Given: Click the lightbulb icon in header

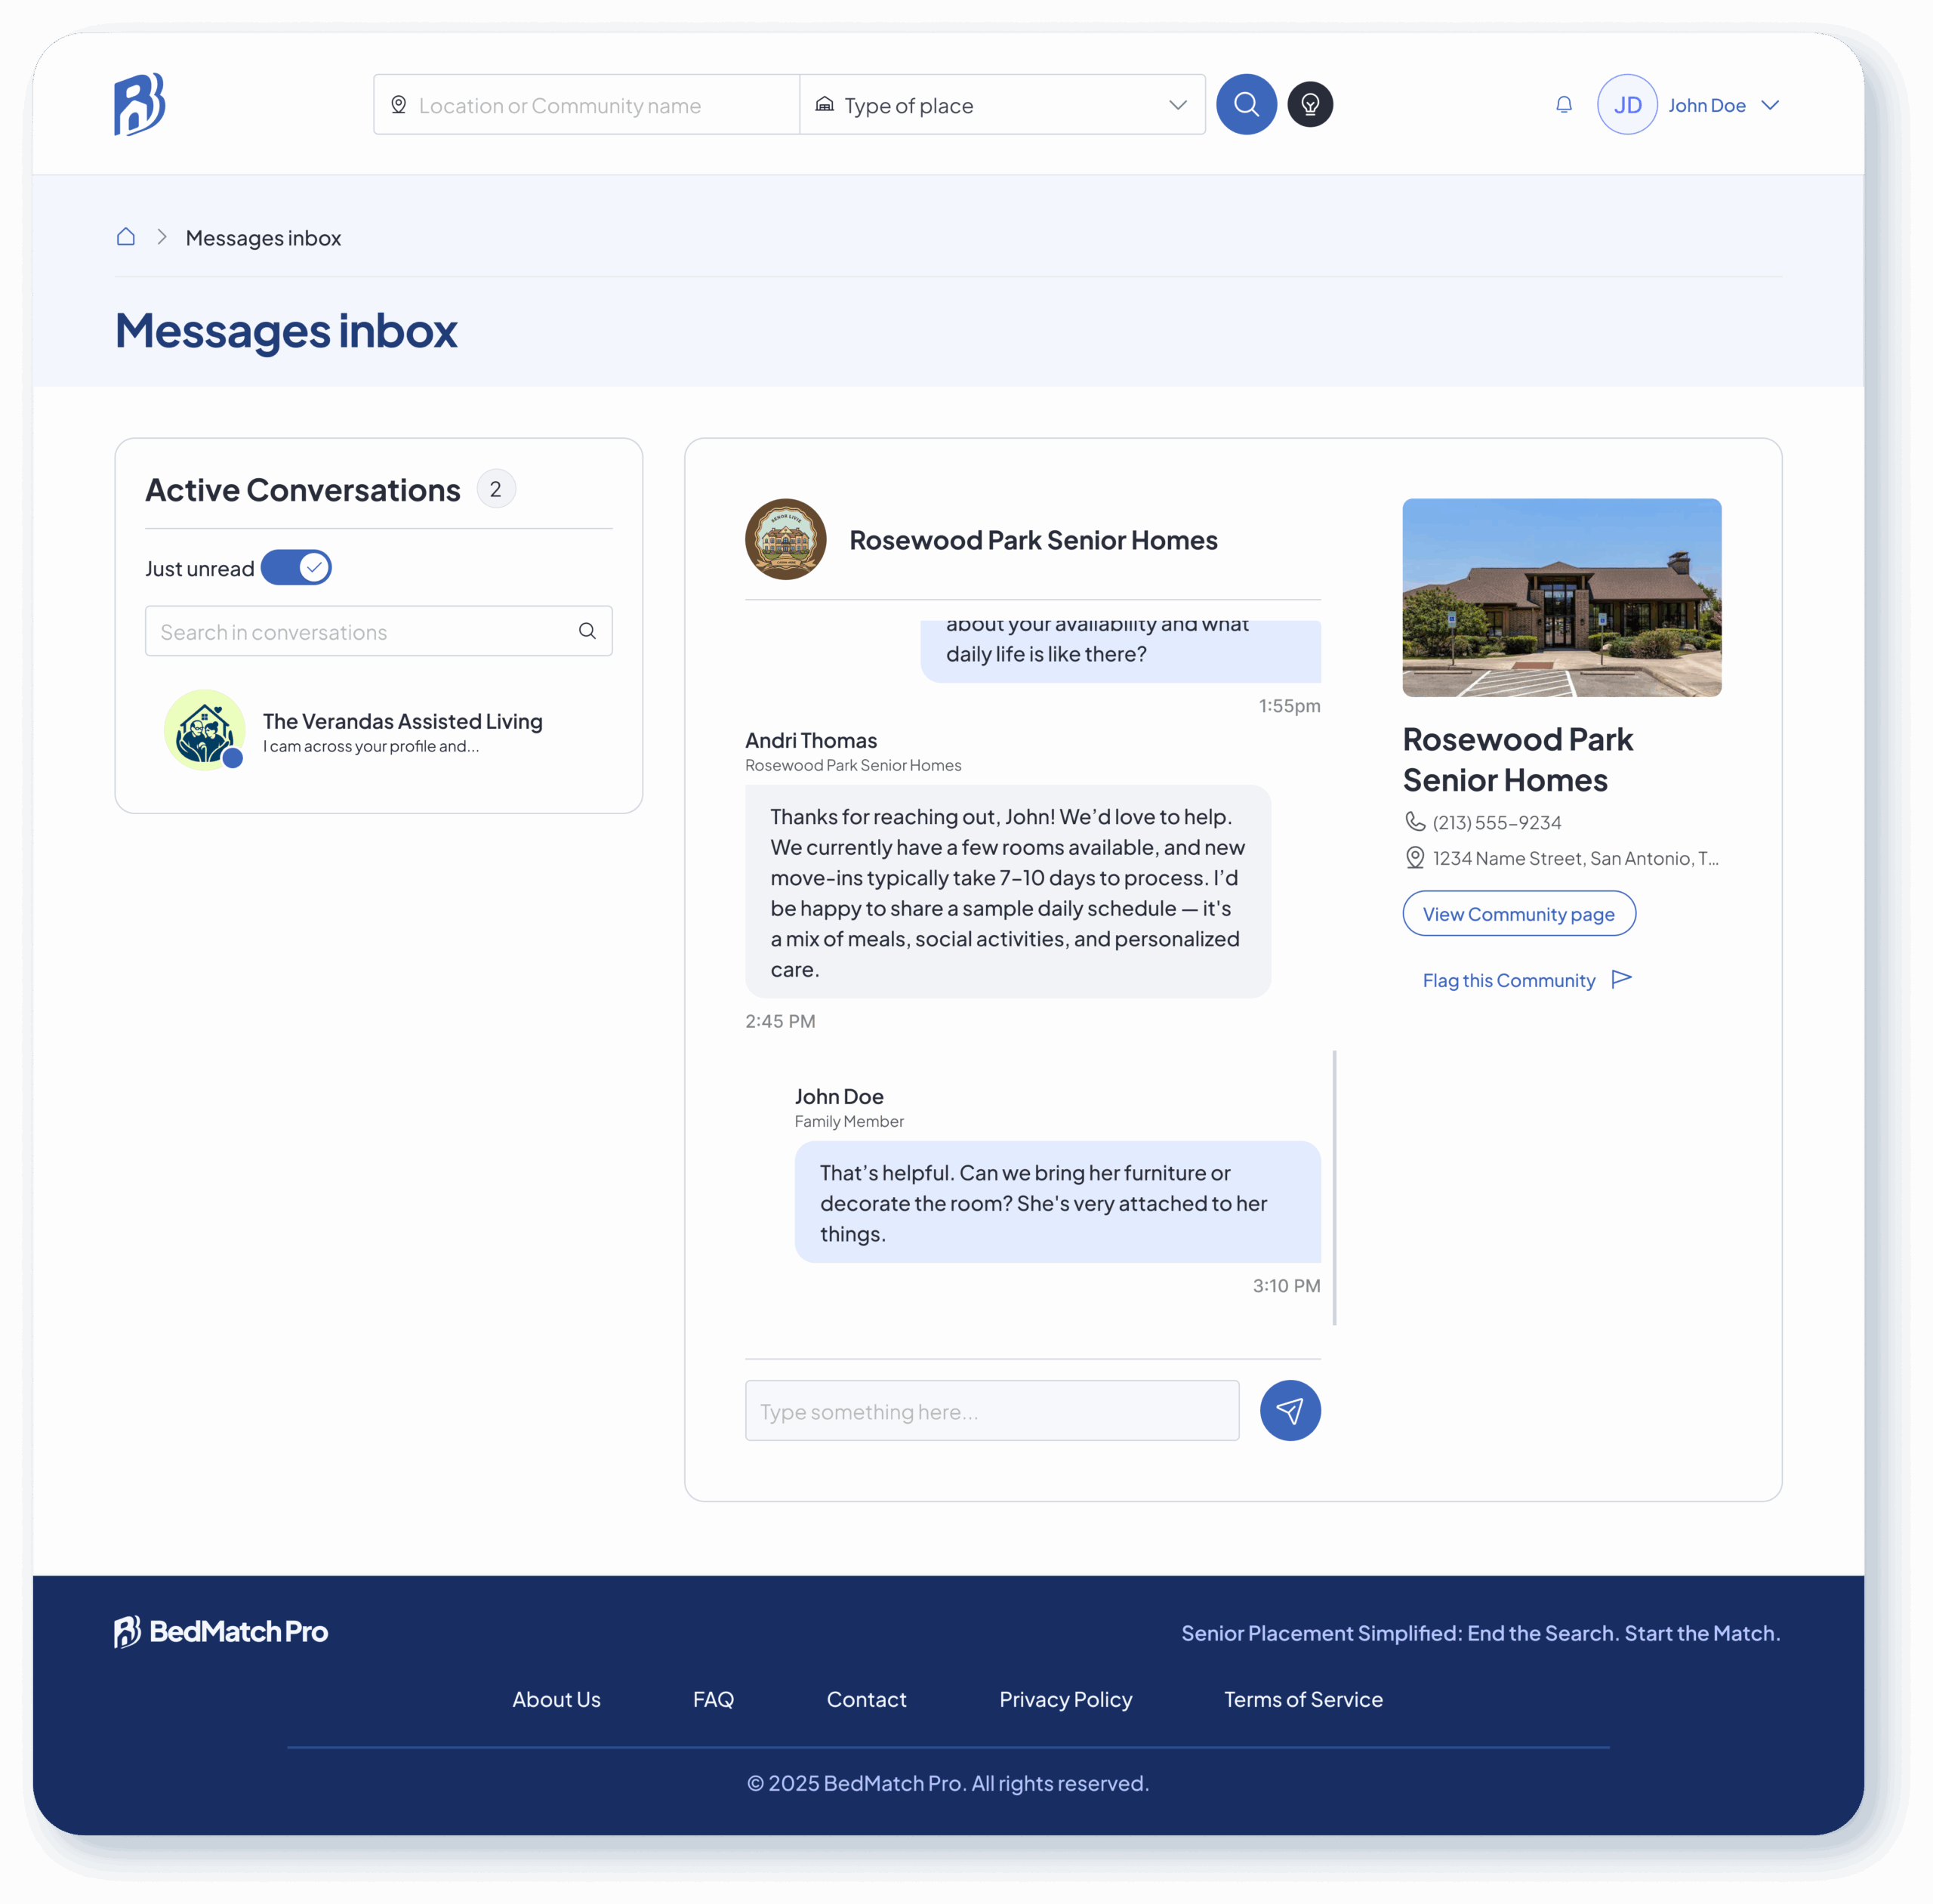Looking at the screenshot, I should coord(1310,104).
